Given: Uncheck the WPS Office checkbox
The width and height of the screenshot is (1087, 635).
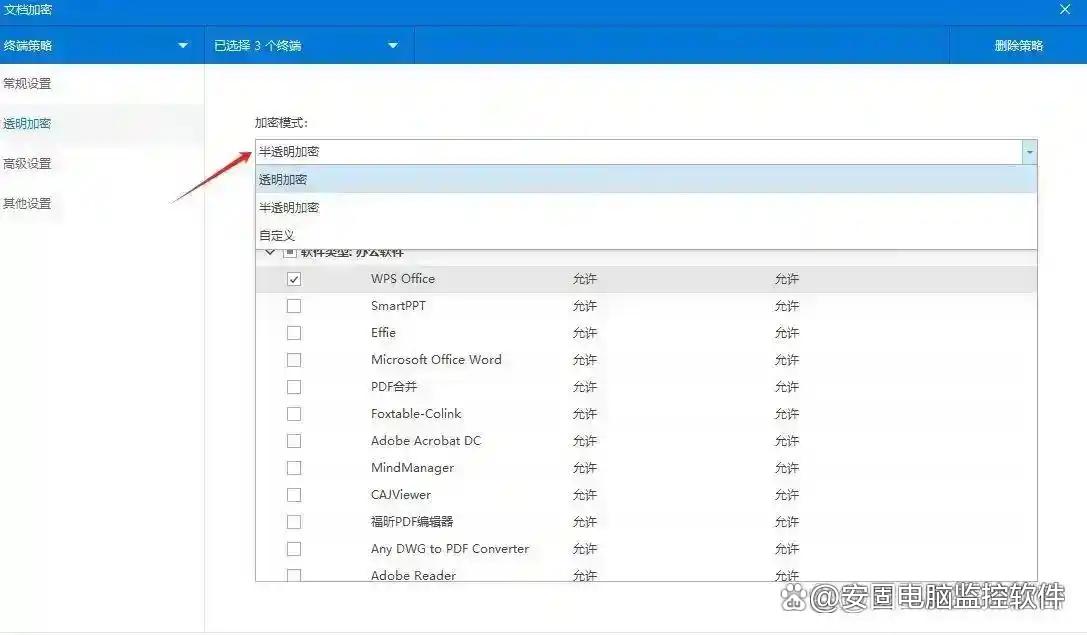Looking at the screenshot, I should click(294, 279).
